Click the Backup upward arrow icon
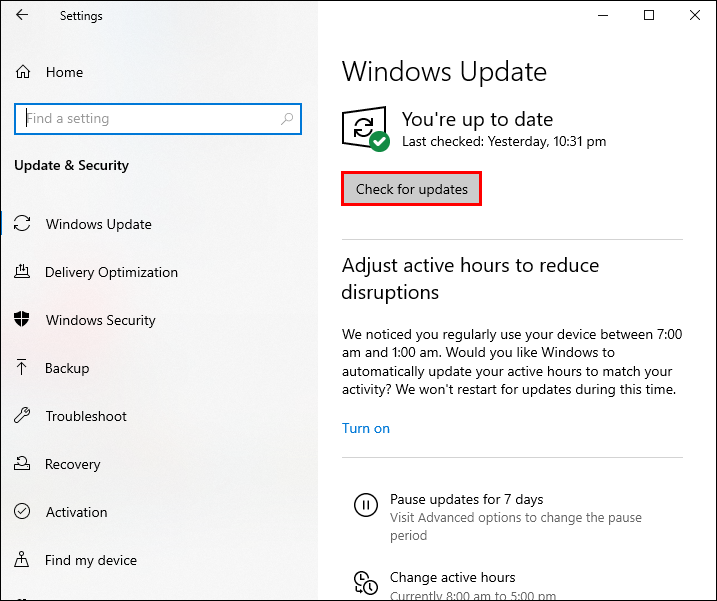717x601 pixels. (x=21, y=367)
